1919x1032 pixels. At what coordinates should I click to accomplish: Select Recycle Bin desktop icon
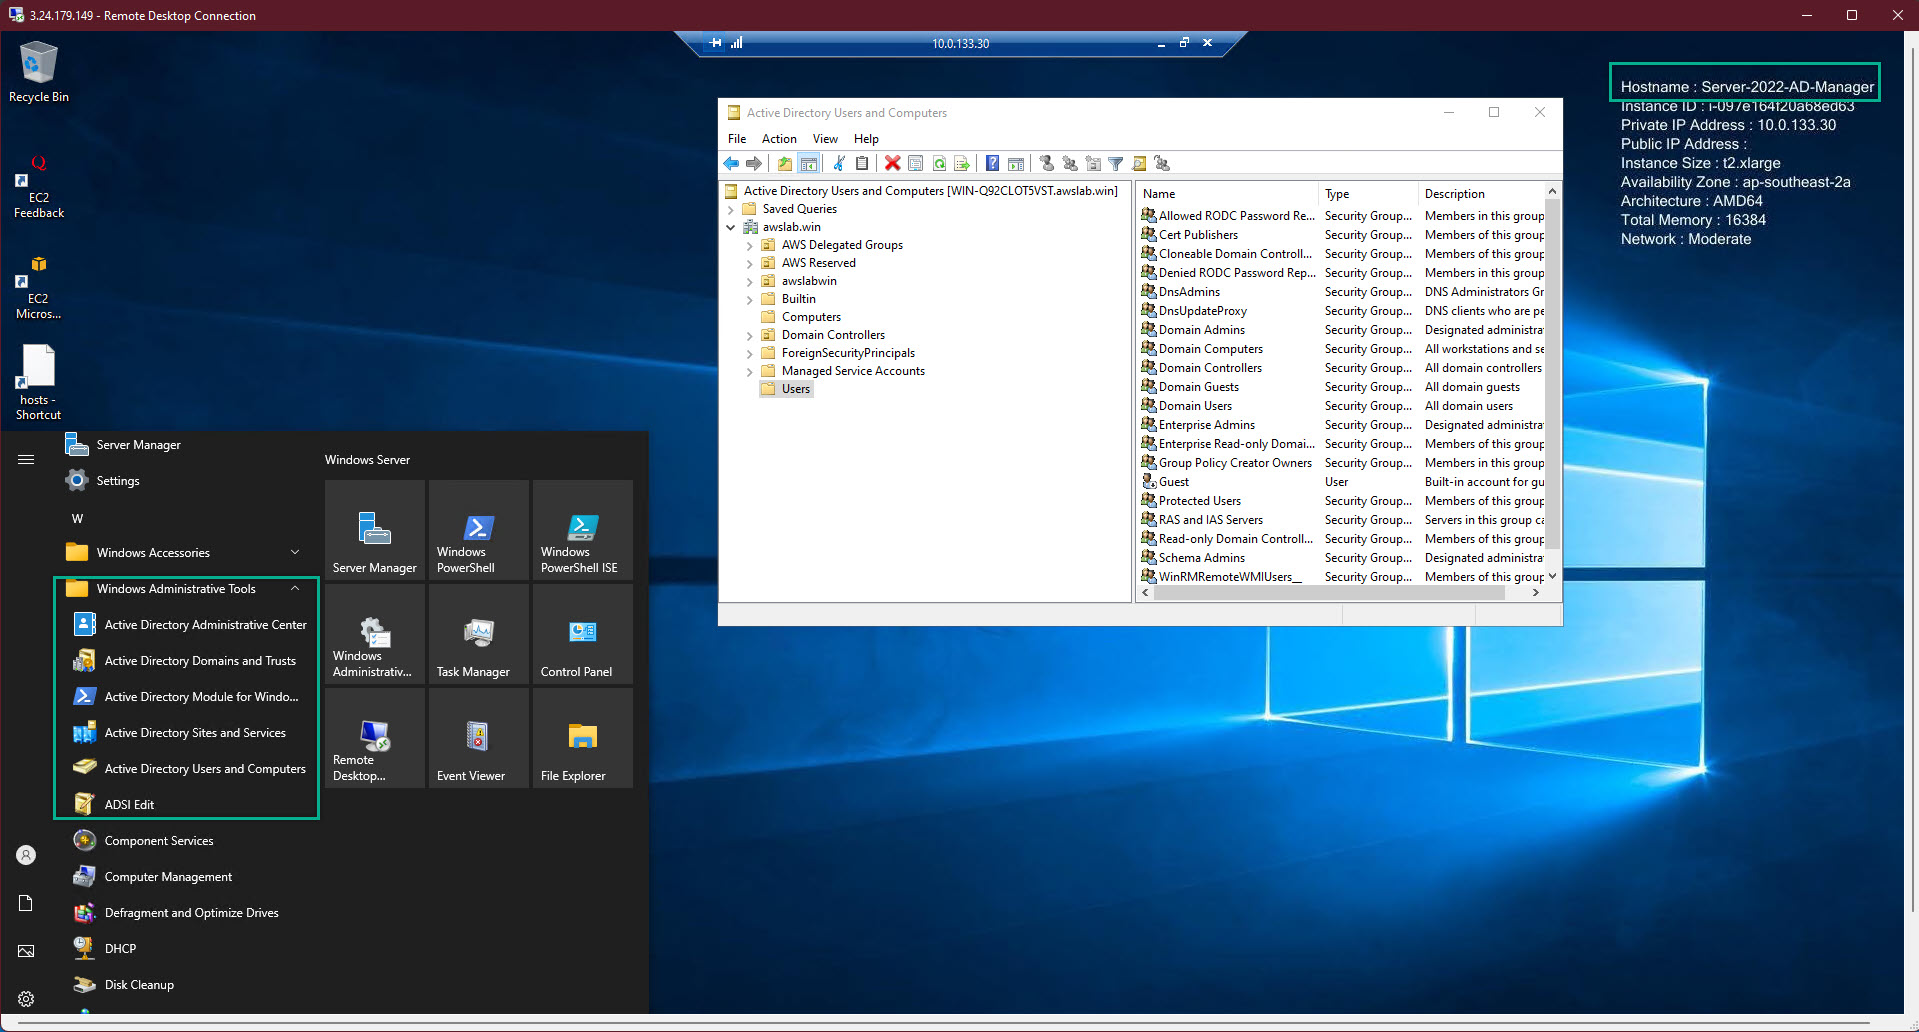click(39, 72)
